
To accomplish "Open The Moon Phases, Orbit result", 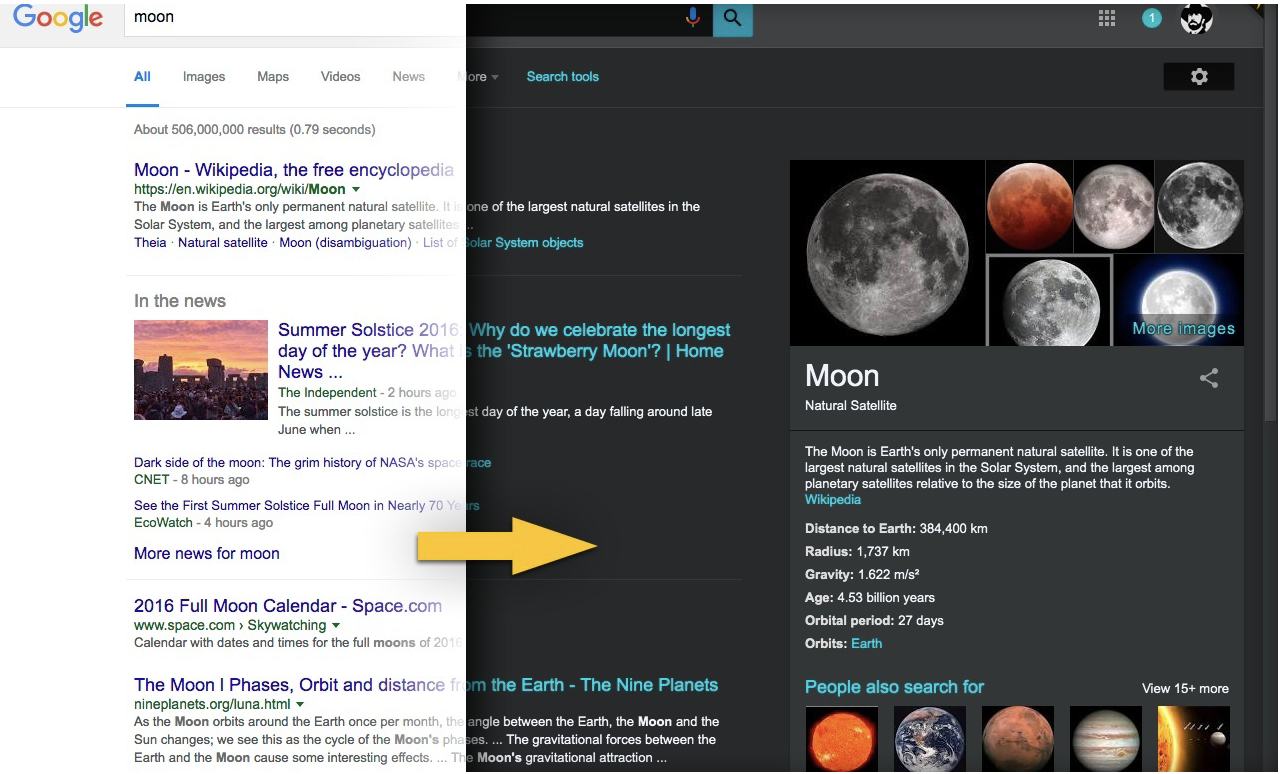I will click(x=426, y=685).
